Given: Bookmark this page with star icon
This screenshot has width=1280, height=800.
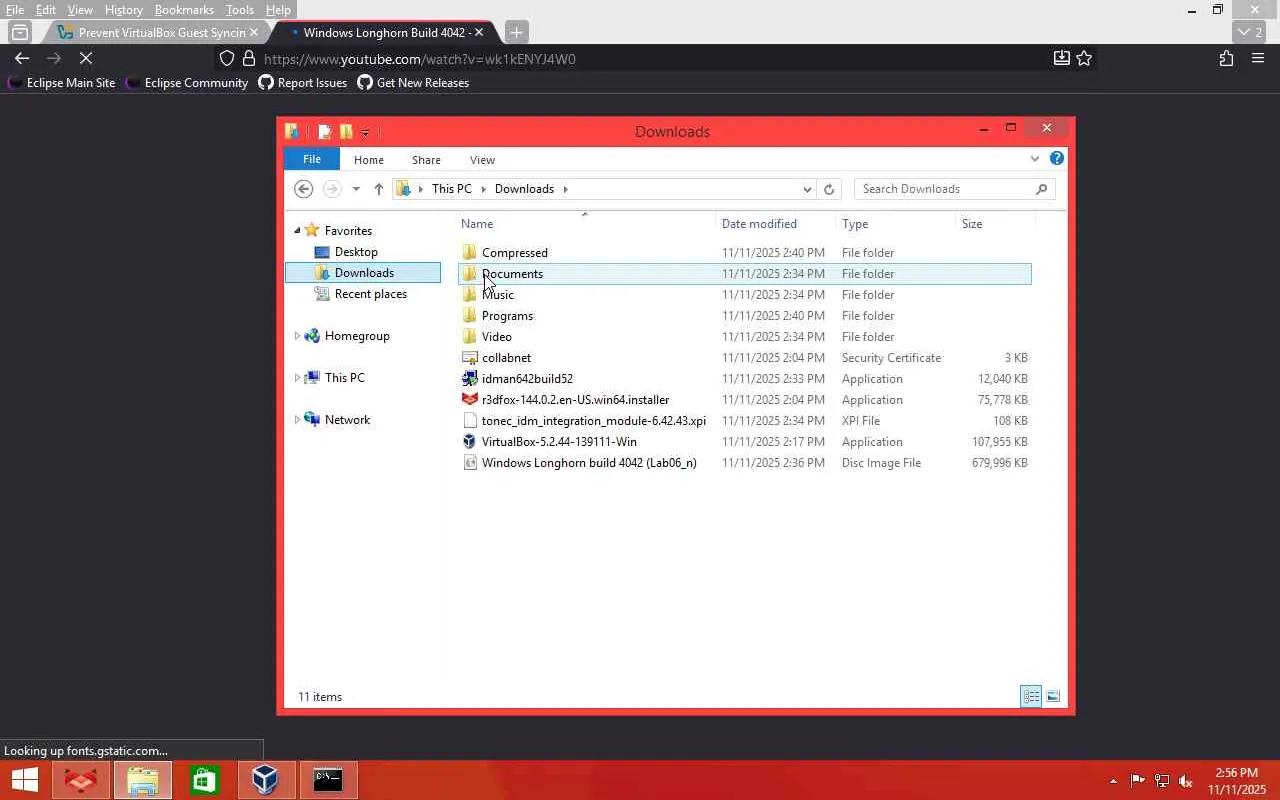Looking at the screenshot, I should click(x=1084, y=59).
